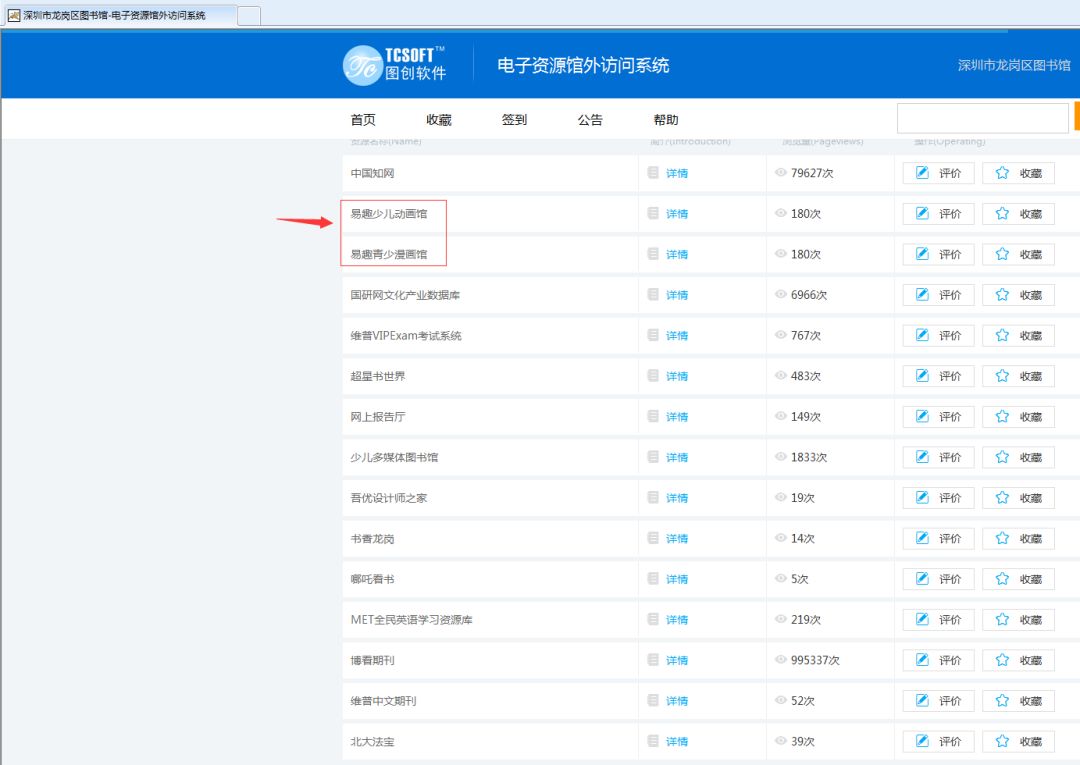Click the star icon in 博看期刊 row
The width and height of the screenshot is (1080, 765).
[x=1002, y=660]
